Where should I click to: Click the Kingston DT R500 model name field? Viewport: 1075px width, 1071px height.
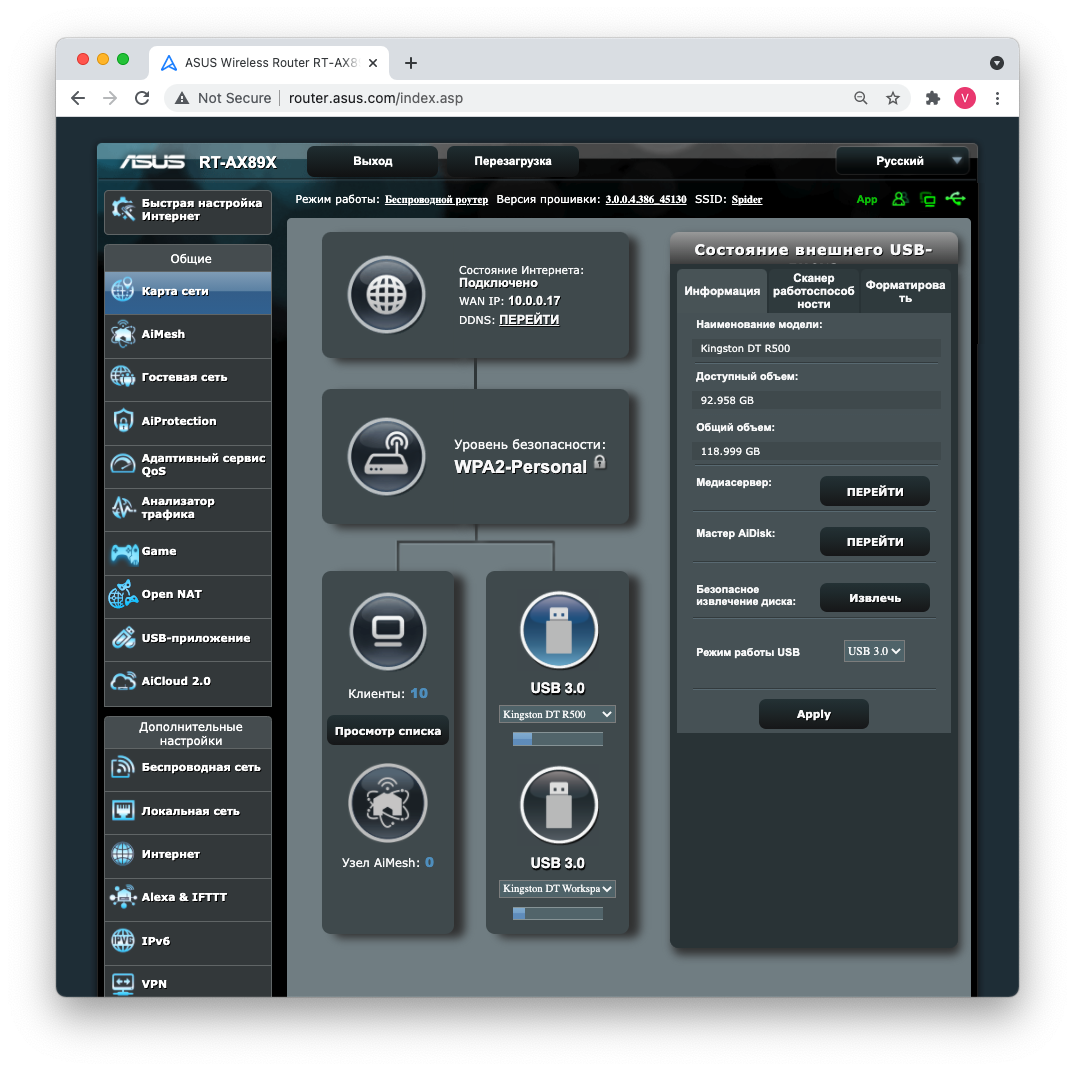click(816, 348)
